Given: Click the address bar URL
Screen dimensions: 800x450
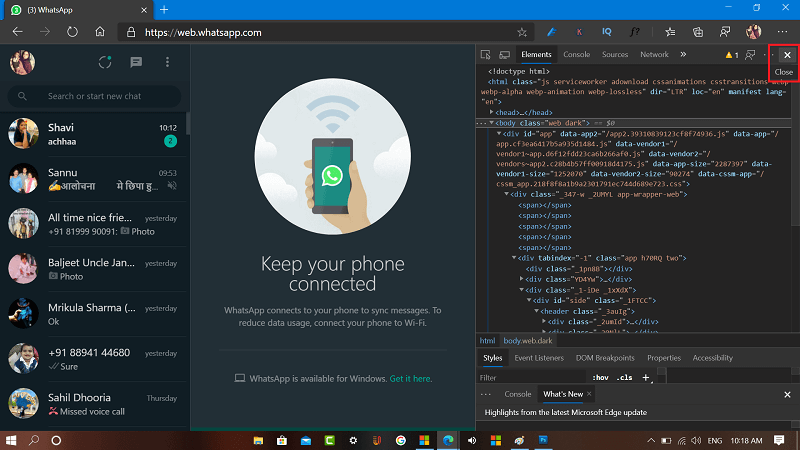Looking at the screenshot, I should click(203, 32).
